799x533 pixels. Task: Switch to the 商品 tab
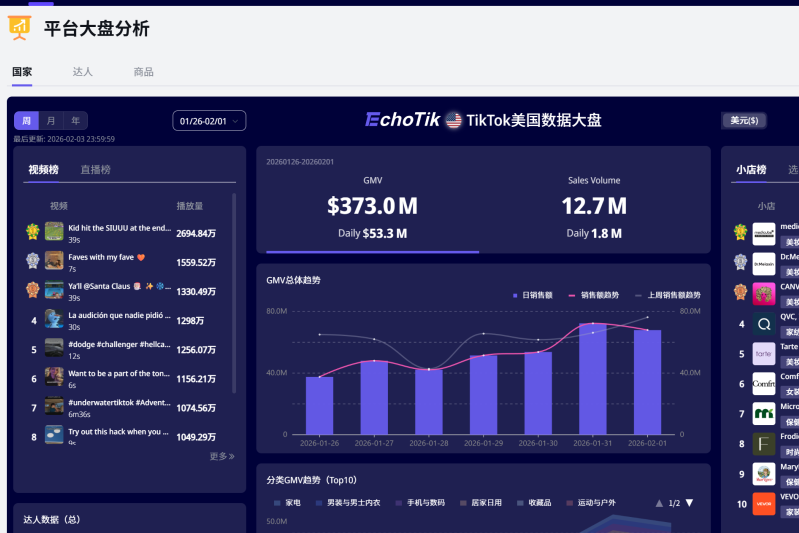tap(143, 72)
